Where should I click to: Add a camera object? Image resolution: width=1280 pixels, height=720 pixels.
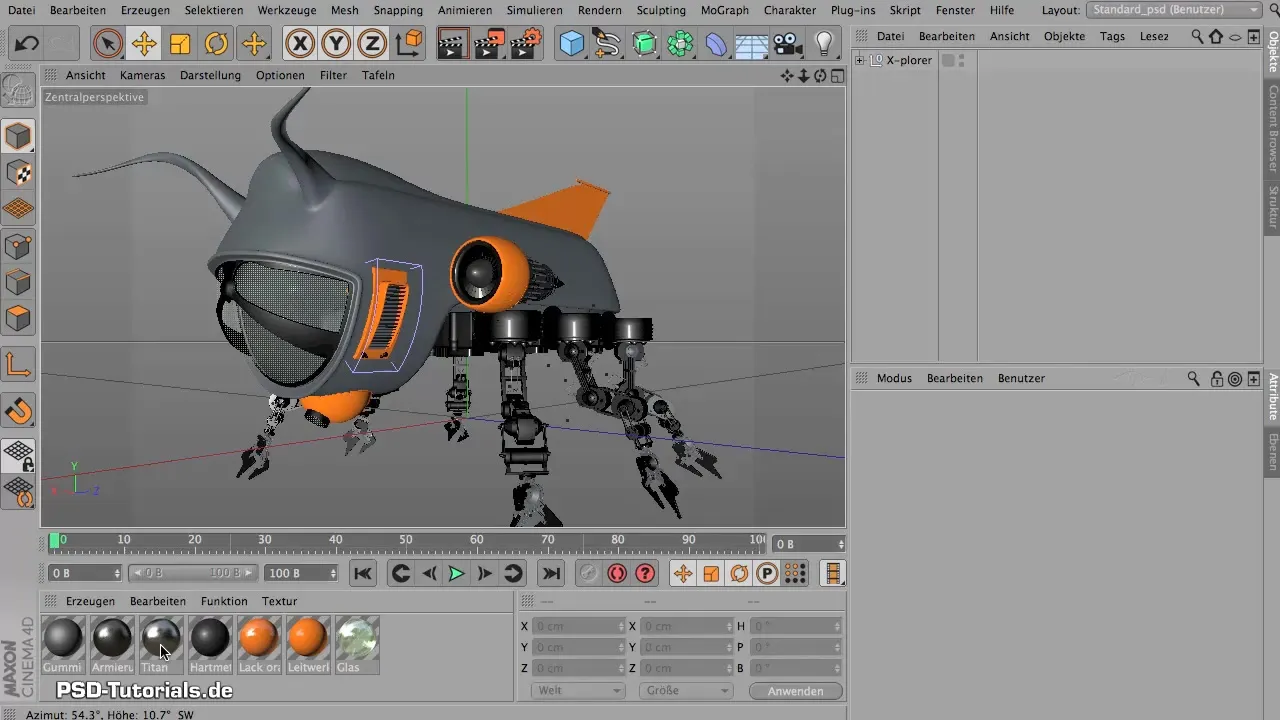(x=788, y=44)
